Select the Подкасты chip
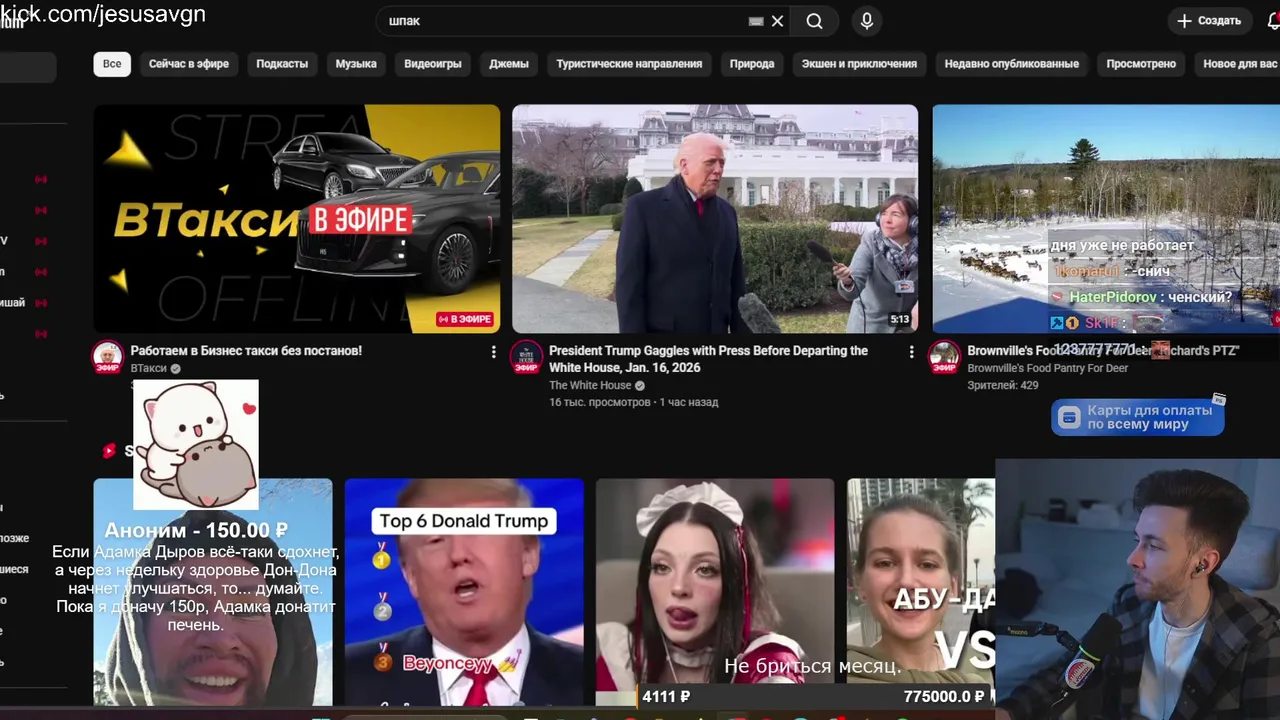The image size is (1280, 720). (x=282, y=64)
